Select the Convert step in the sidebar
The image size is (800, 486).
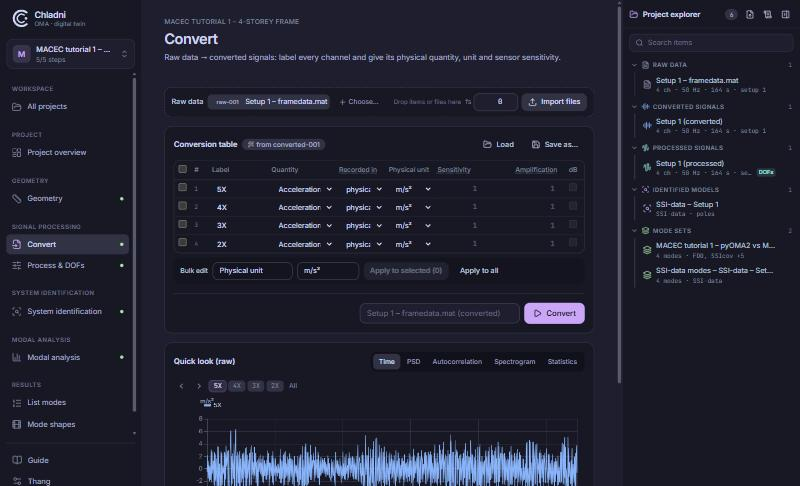pyautogui.click(x=67, y=244)
